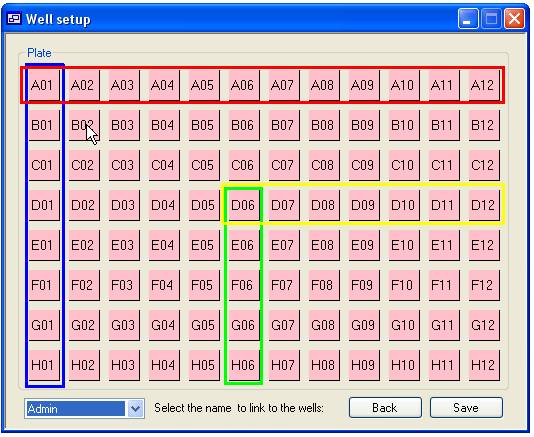The image size is (534, 437).
Task: Select well H12 at the plate corner
Action: click(x=484, y=365)
